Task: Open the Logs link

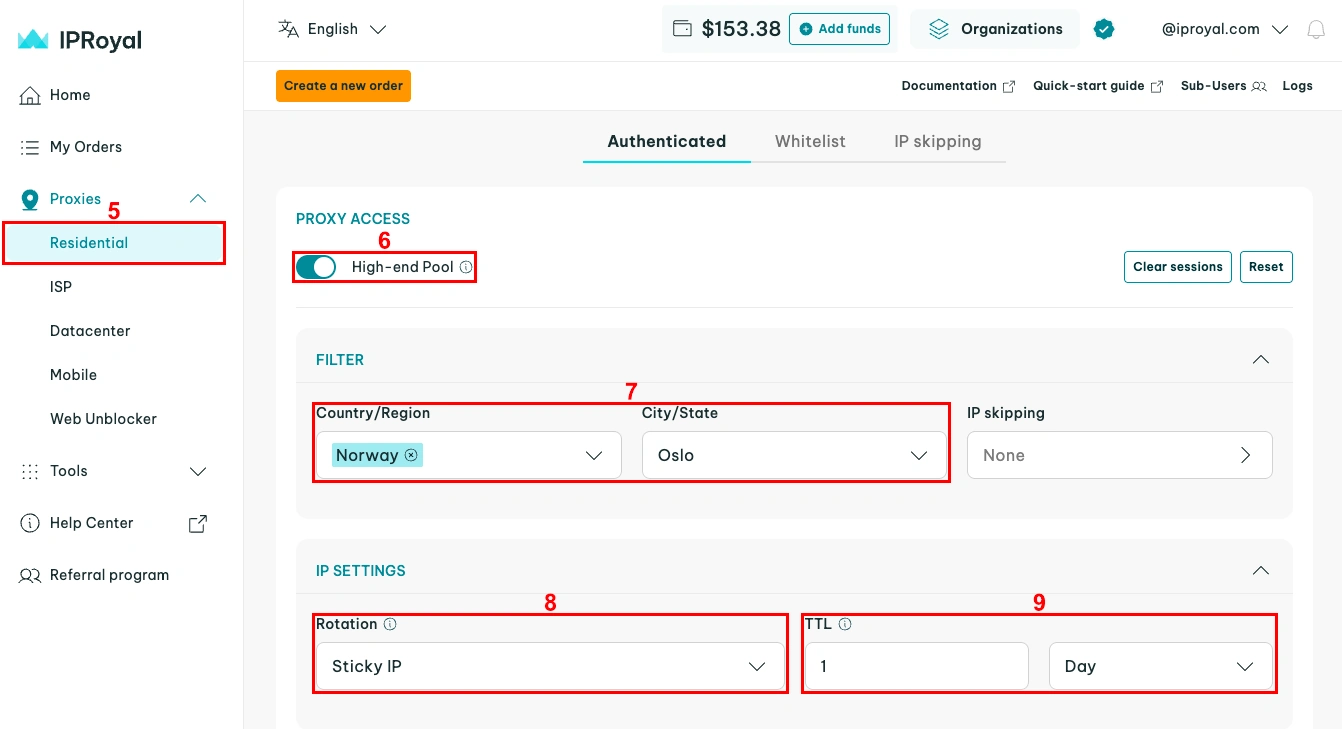Action: click(x=1298, y=86)
